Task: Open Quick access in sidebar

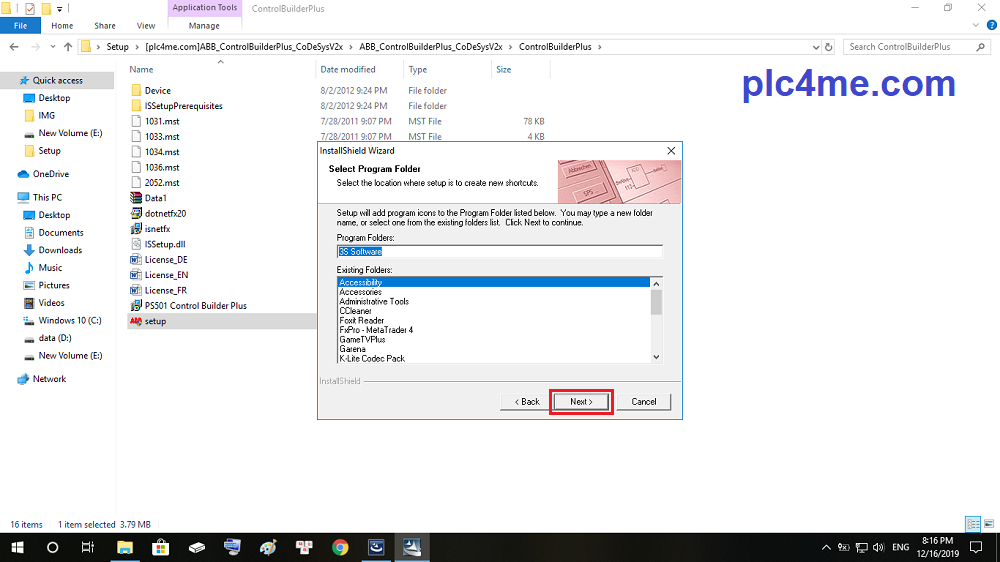Action: (57, 80)
